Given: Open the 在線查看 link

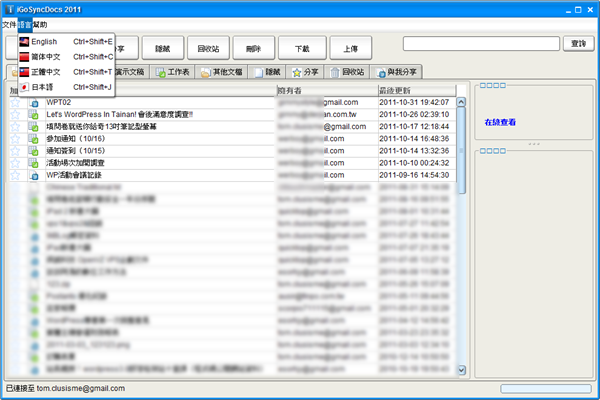Looking at the screenshot, I should (x=500, y=122).
